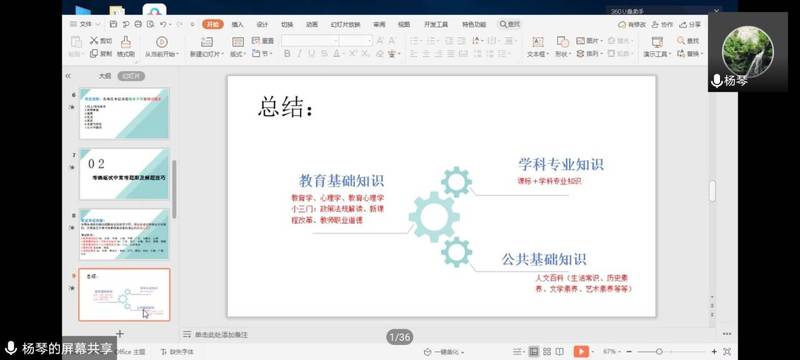Click the add slide plus button below thumbnails

pos(120,333)
